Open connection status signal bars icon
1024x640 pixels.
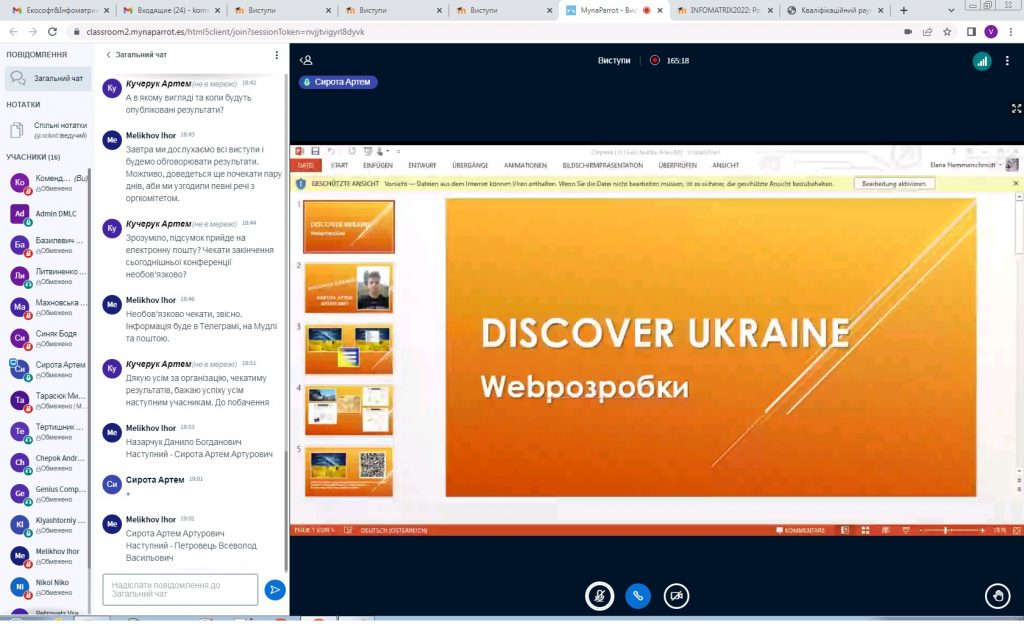coord(981,61)
